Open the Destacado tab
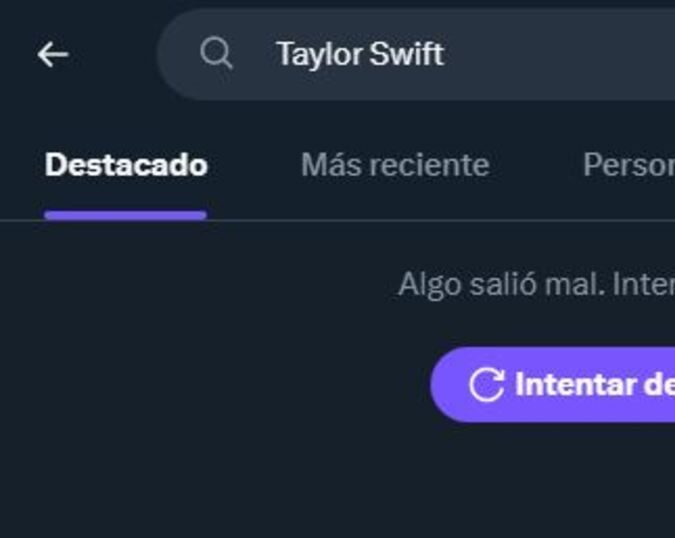The width and height of the screenshot is (675, 538). (126, 165)
